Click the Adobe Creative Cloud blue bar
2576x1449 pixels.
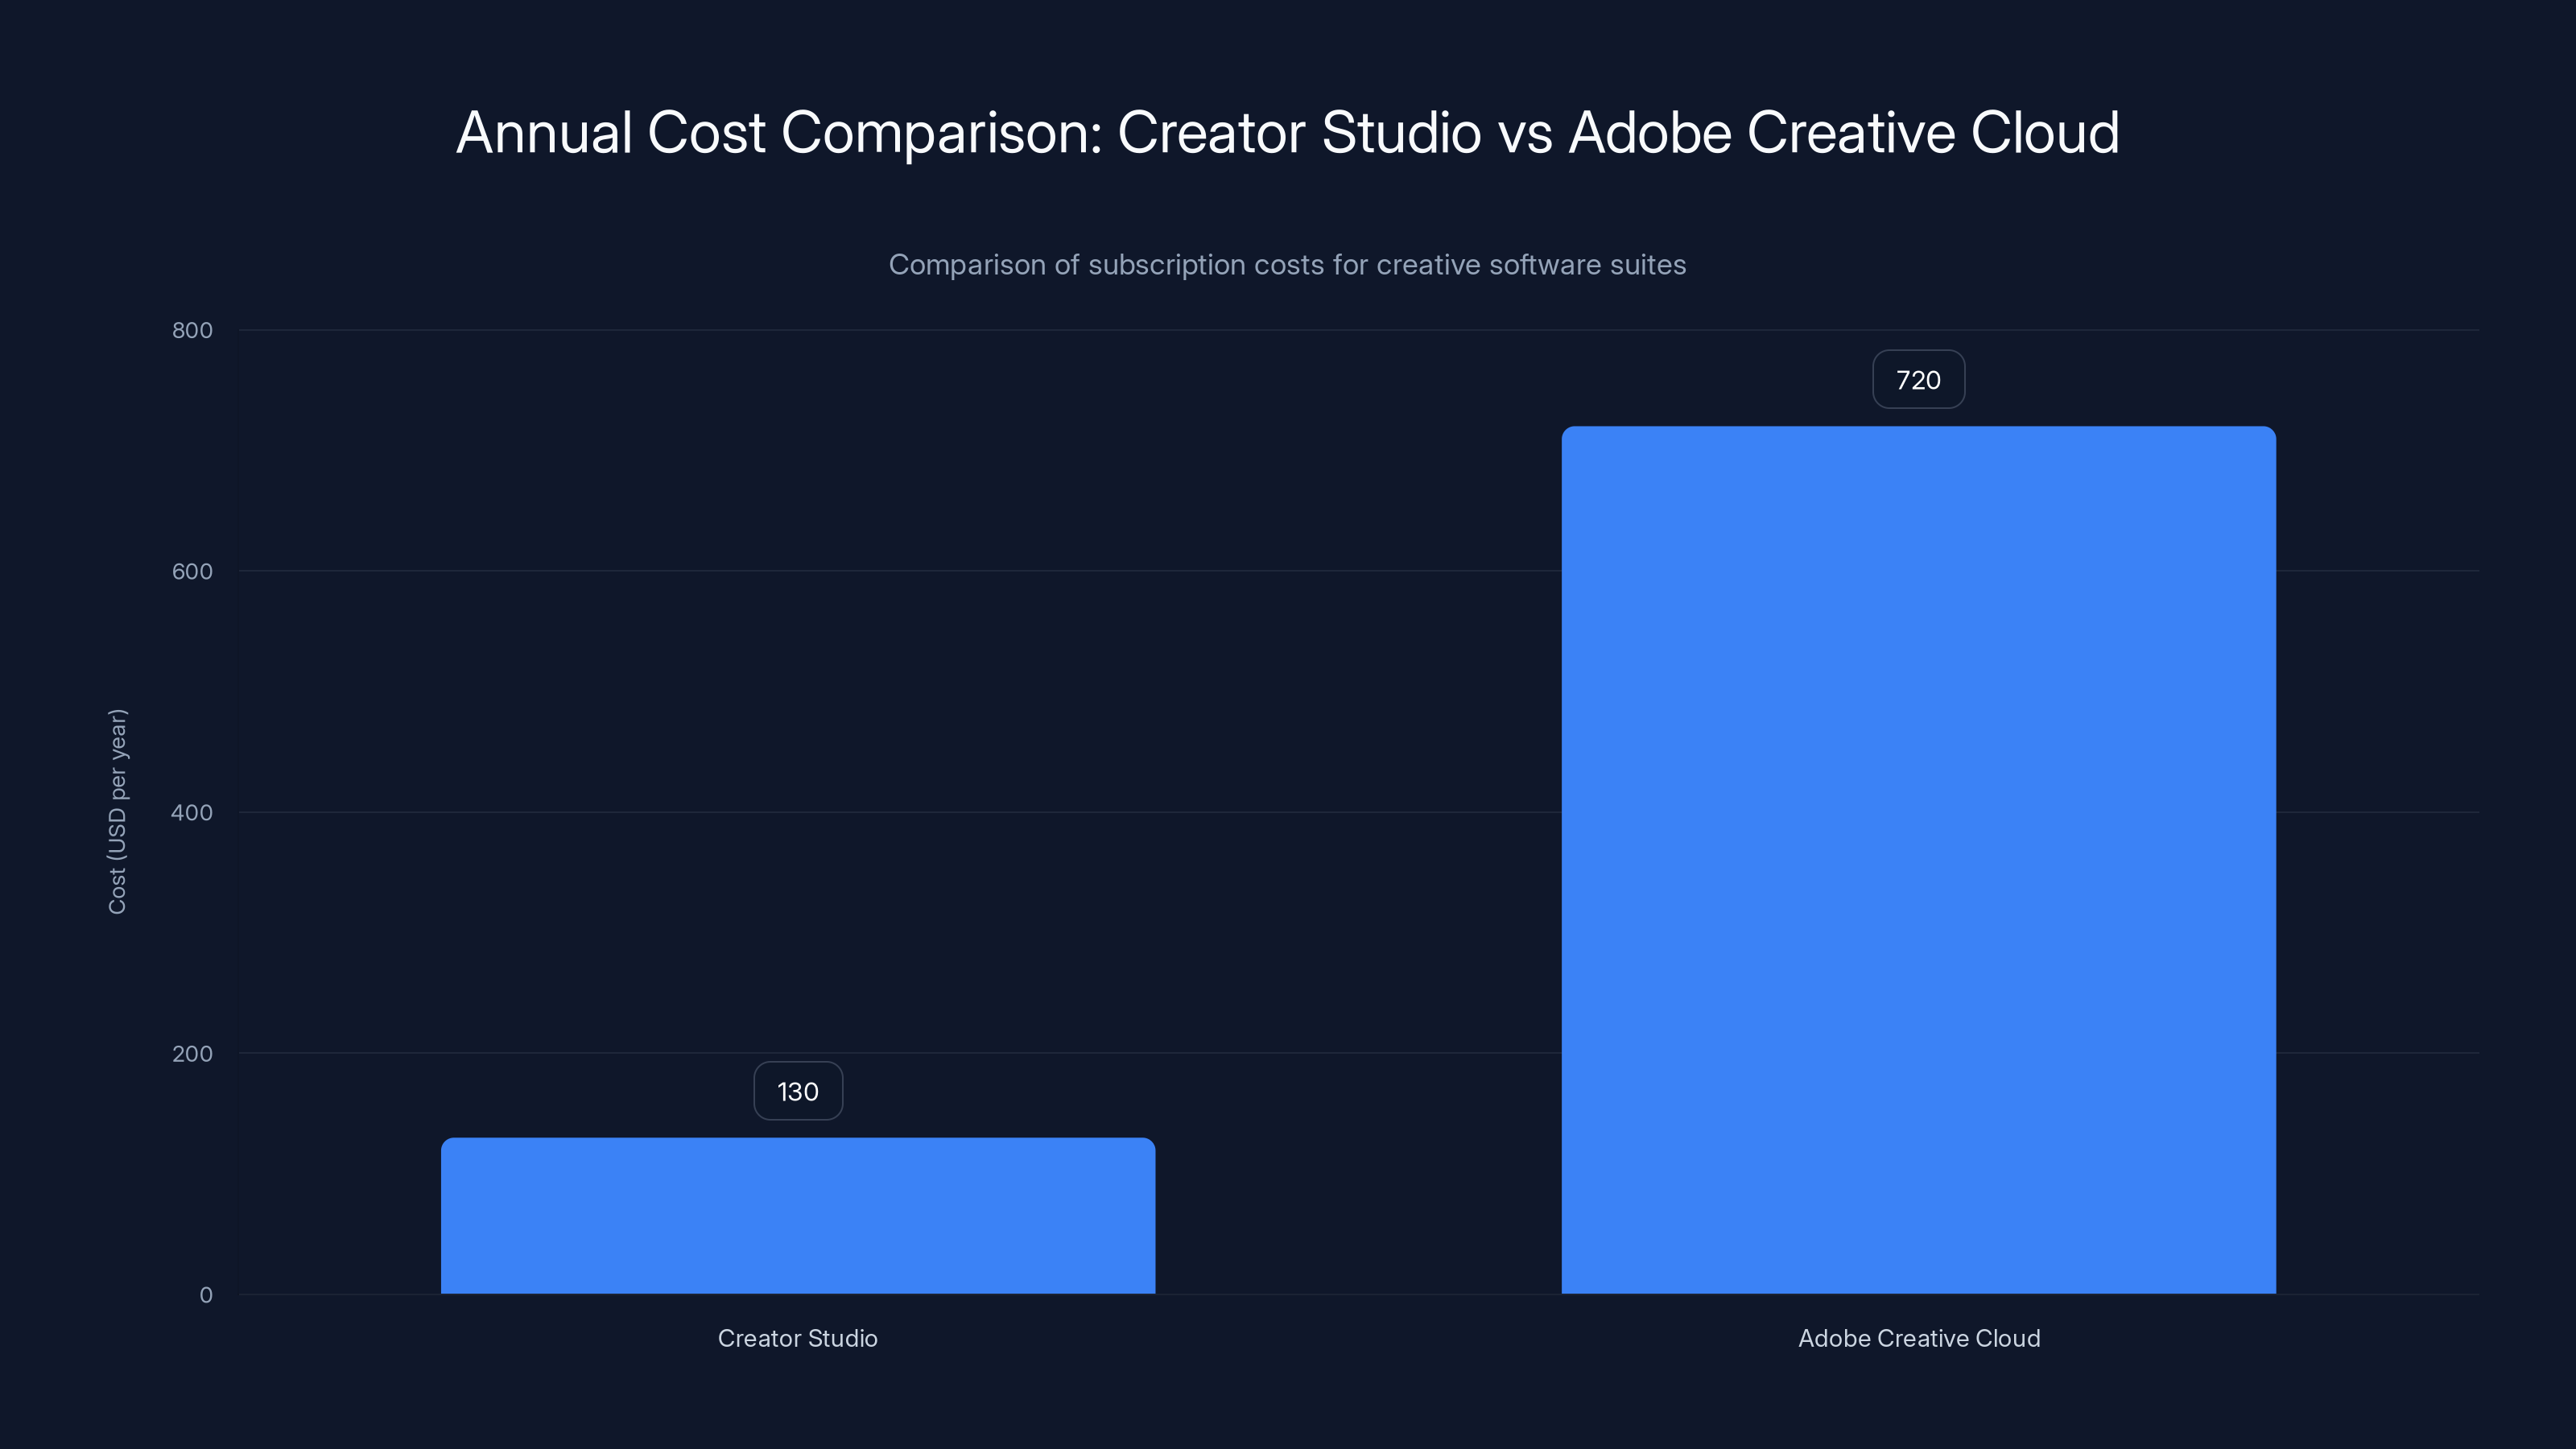click(1918, 860)
